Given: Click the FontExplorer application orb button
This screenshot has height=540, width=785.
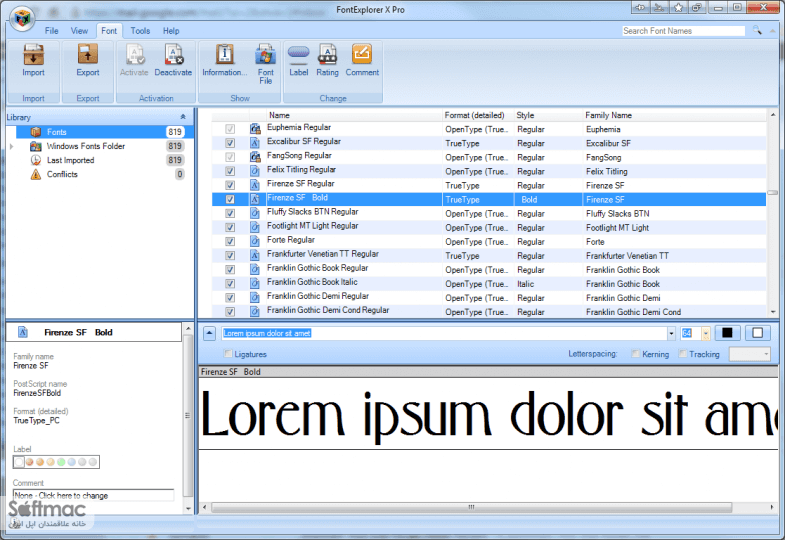Looking at the screenshot, I should [22, 19].
